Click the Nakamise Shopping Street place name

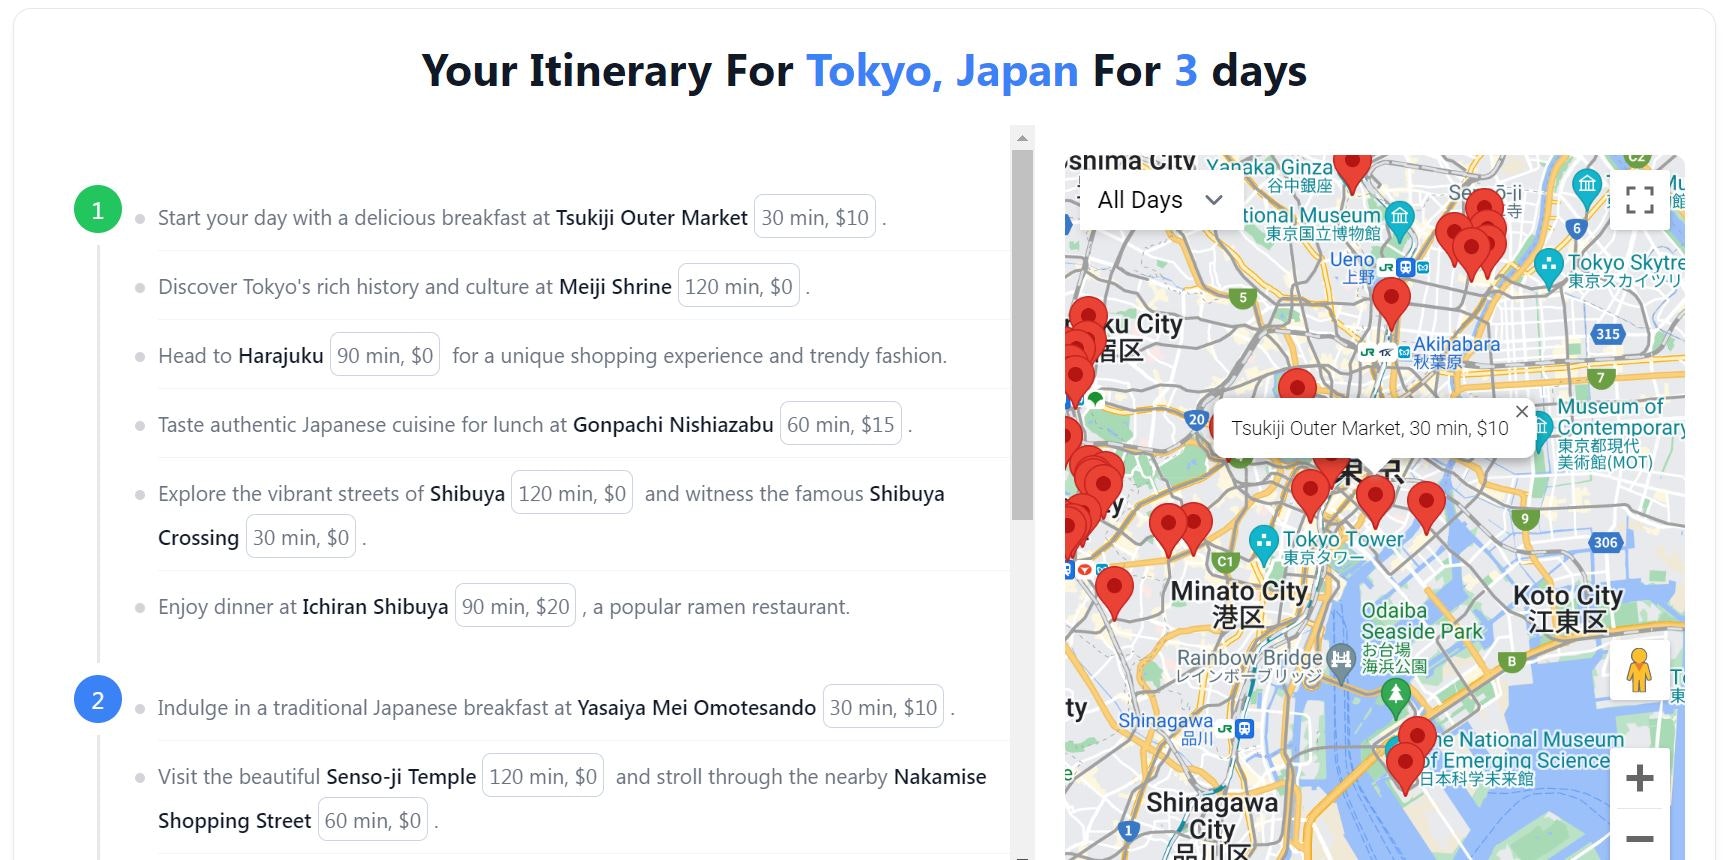tap(235, 821)
